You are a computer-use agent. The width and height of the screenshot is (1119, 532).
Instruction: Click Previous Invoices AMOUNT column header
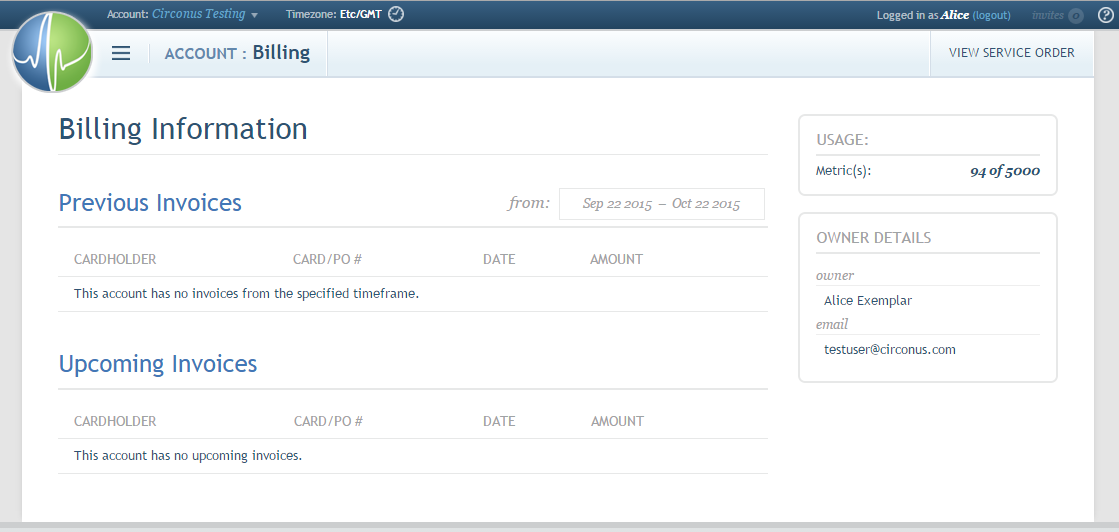pos(617,259)
